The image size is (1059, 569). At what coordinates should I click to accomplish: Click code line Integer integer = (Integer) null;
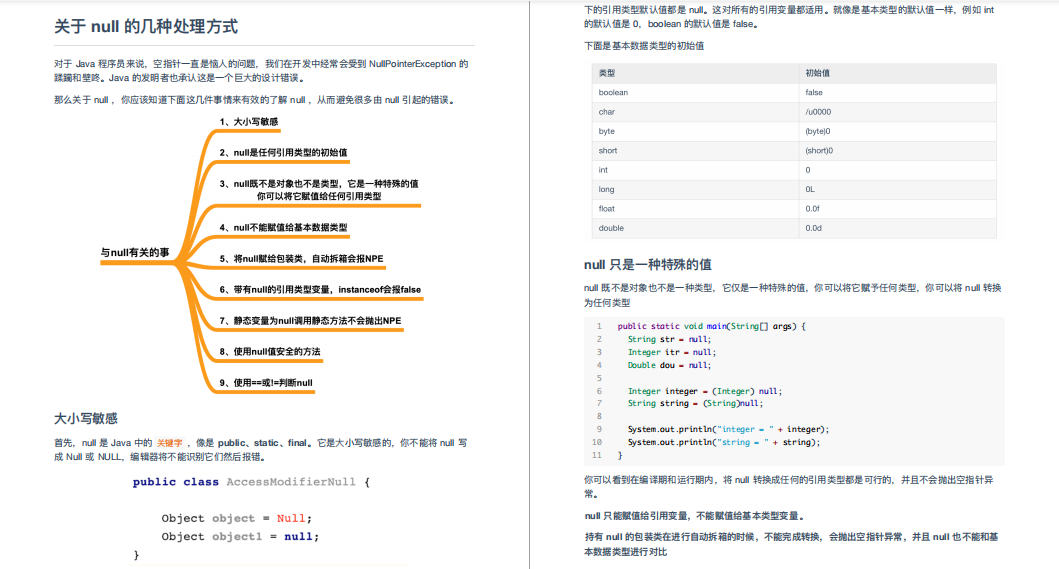point(704,391)
